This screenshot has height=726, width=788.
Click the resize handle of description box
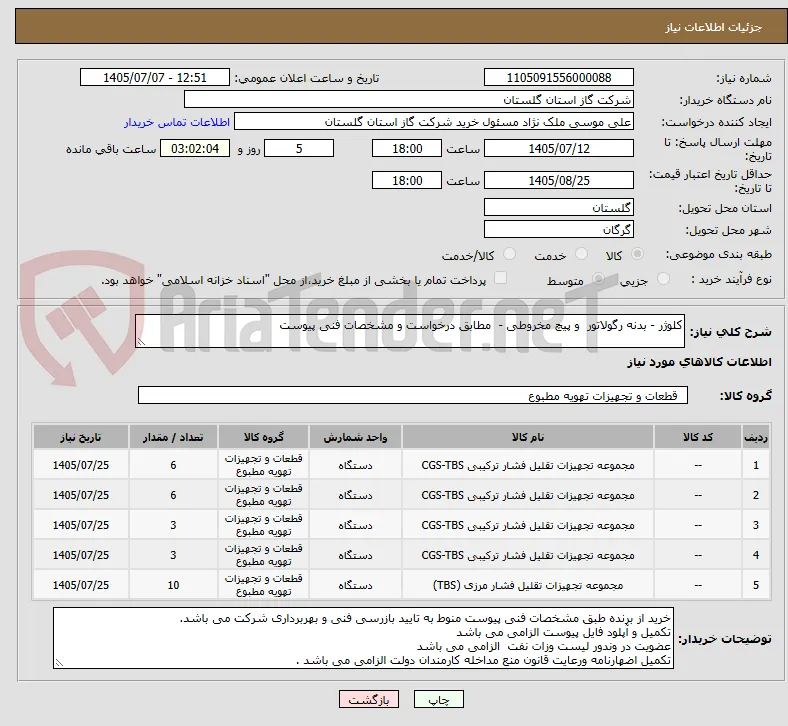click(x=141, y=342)
